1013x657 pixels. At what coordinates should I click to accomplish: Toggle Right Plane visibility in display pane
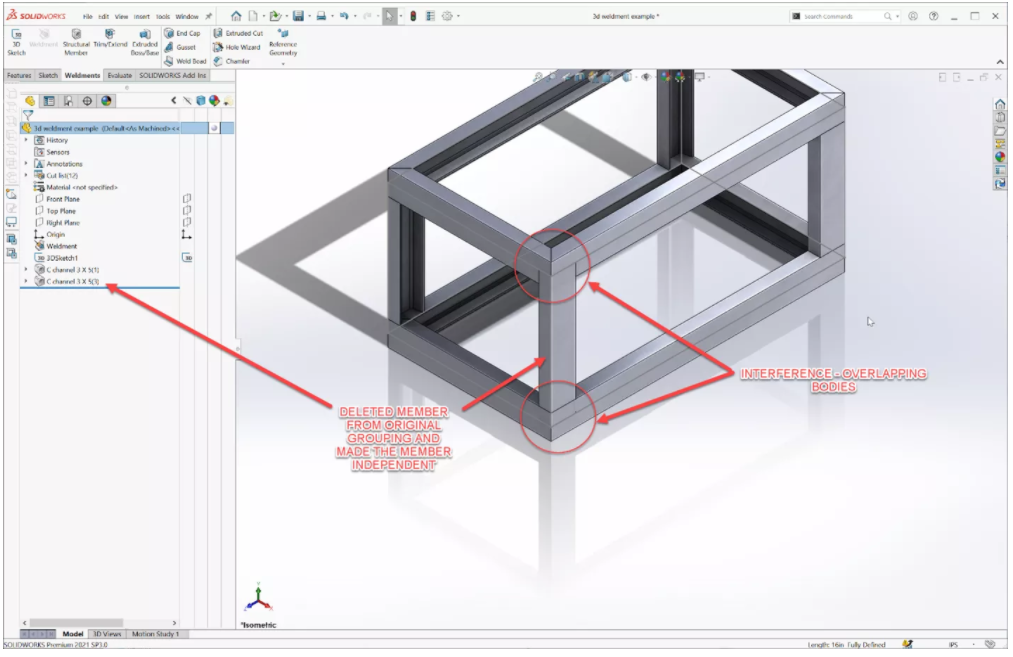[x=187, y=223]
